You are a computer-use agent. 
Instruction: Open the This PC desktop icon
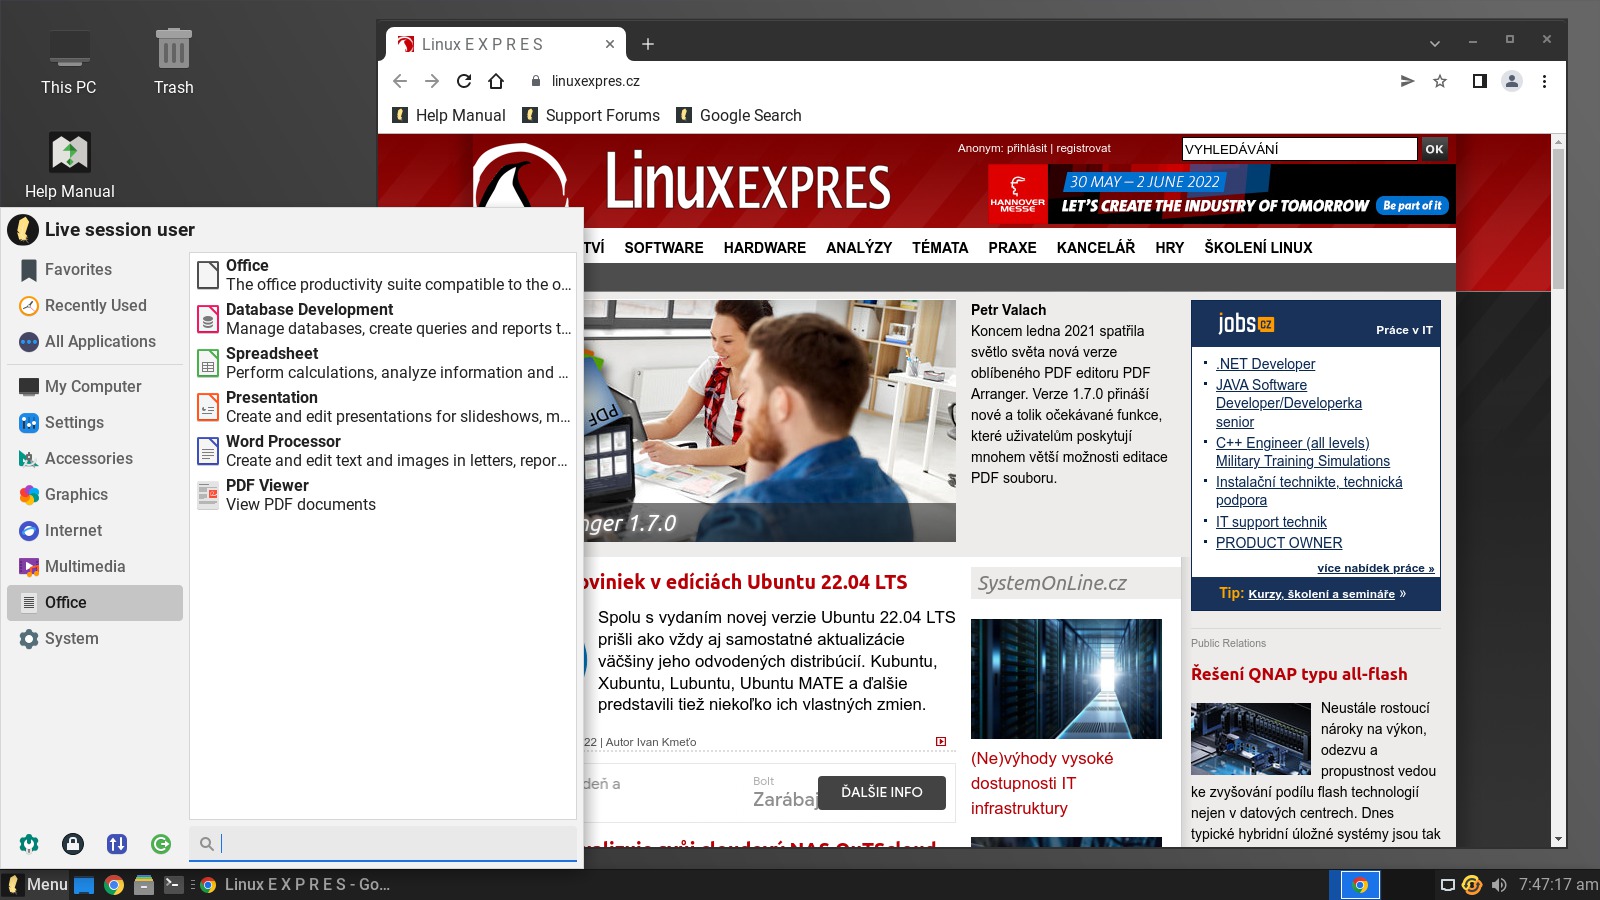[x=69, y=62]
